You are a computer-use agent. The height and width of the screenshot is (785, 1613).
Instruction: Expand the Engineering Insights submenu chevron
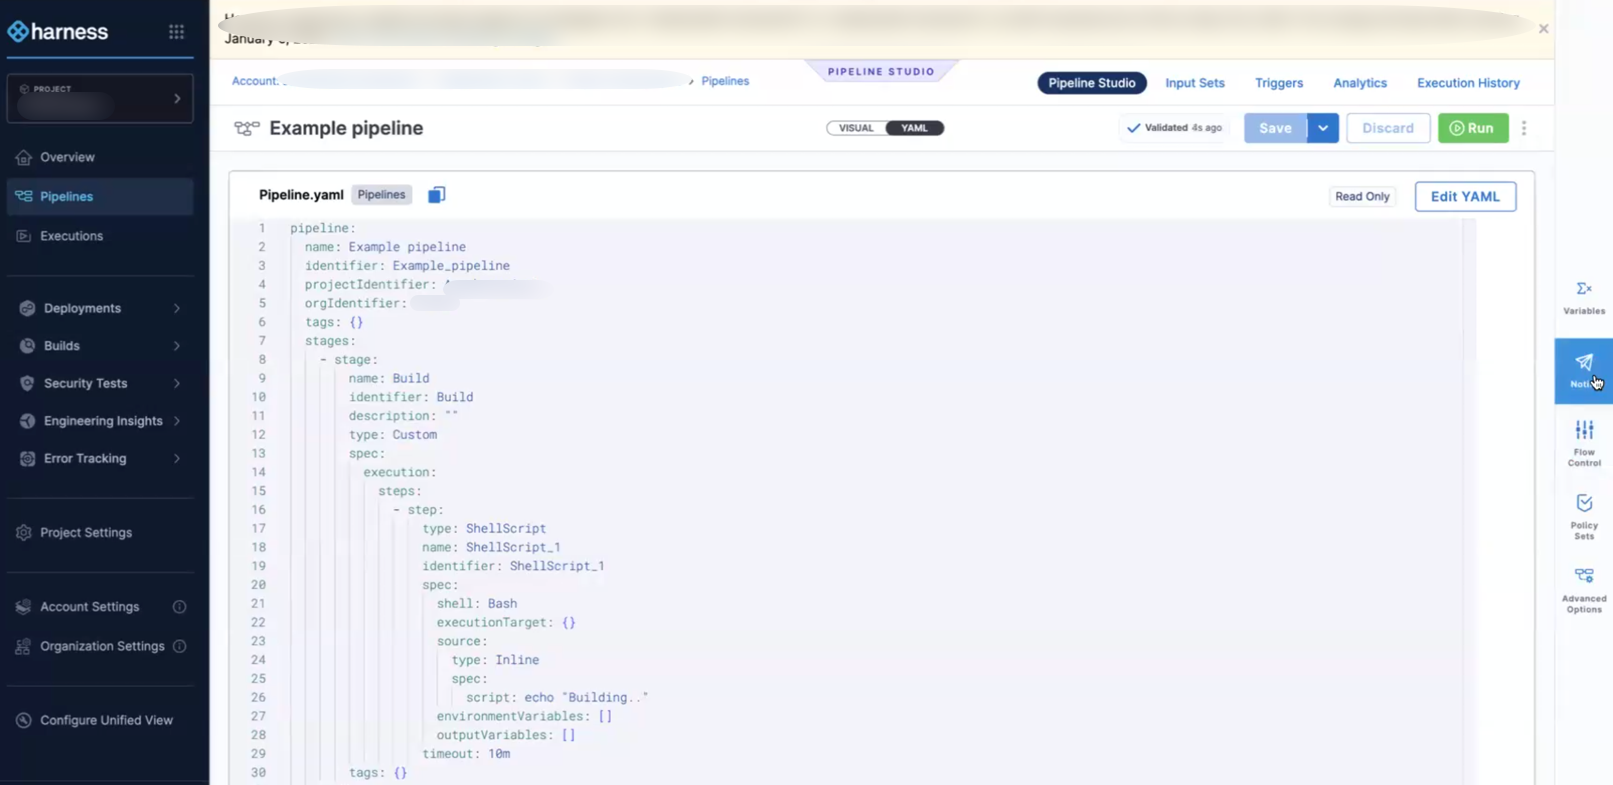pyautogui.click(x=177, y=421)
